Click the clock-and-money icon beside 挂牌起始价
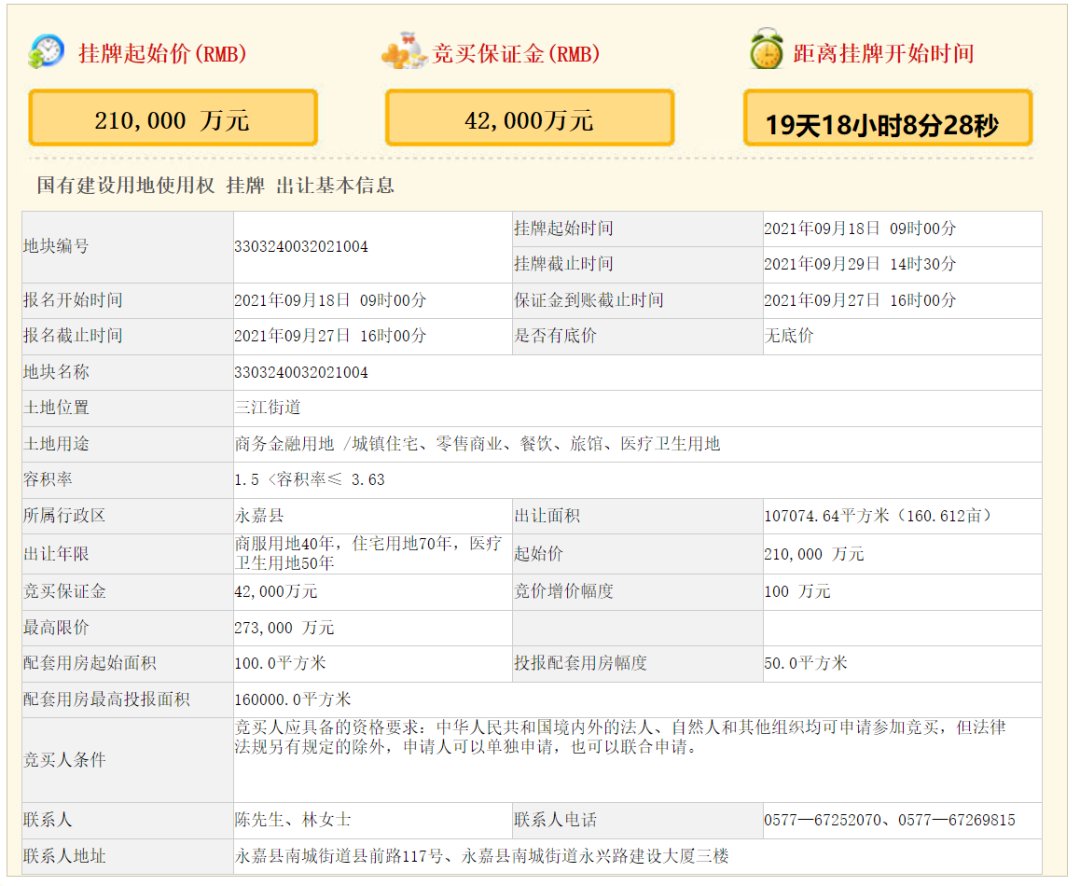1080x886 pixels. (46, 52)
